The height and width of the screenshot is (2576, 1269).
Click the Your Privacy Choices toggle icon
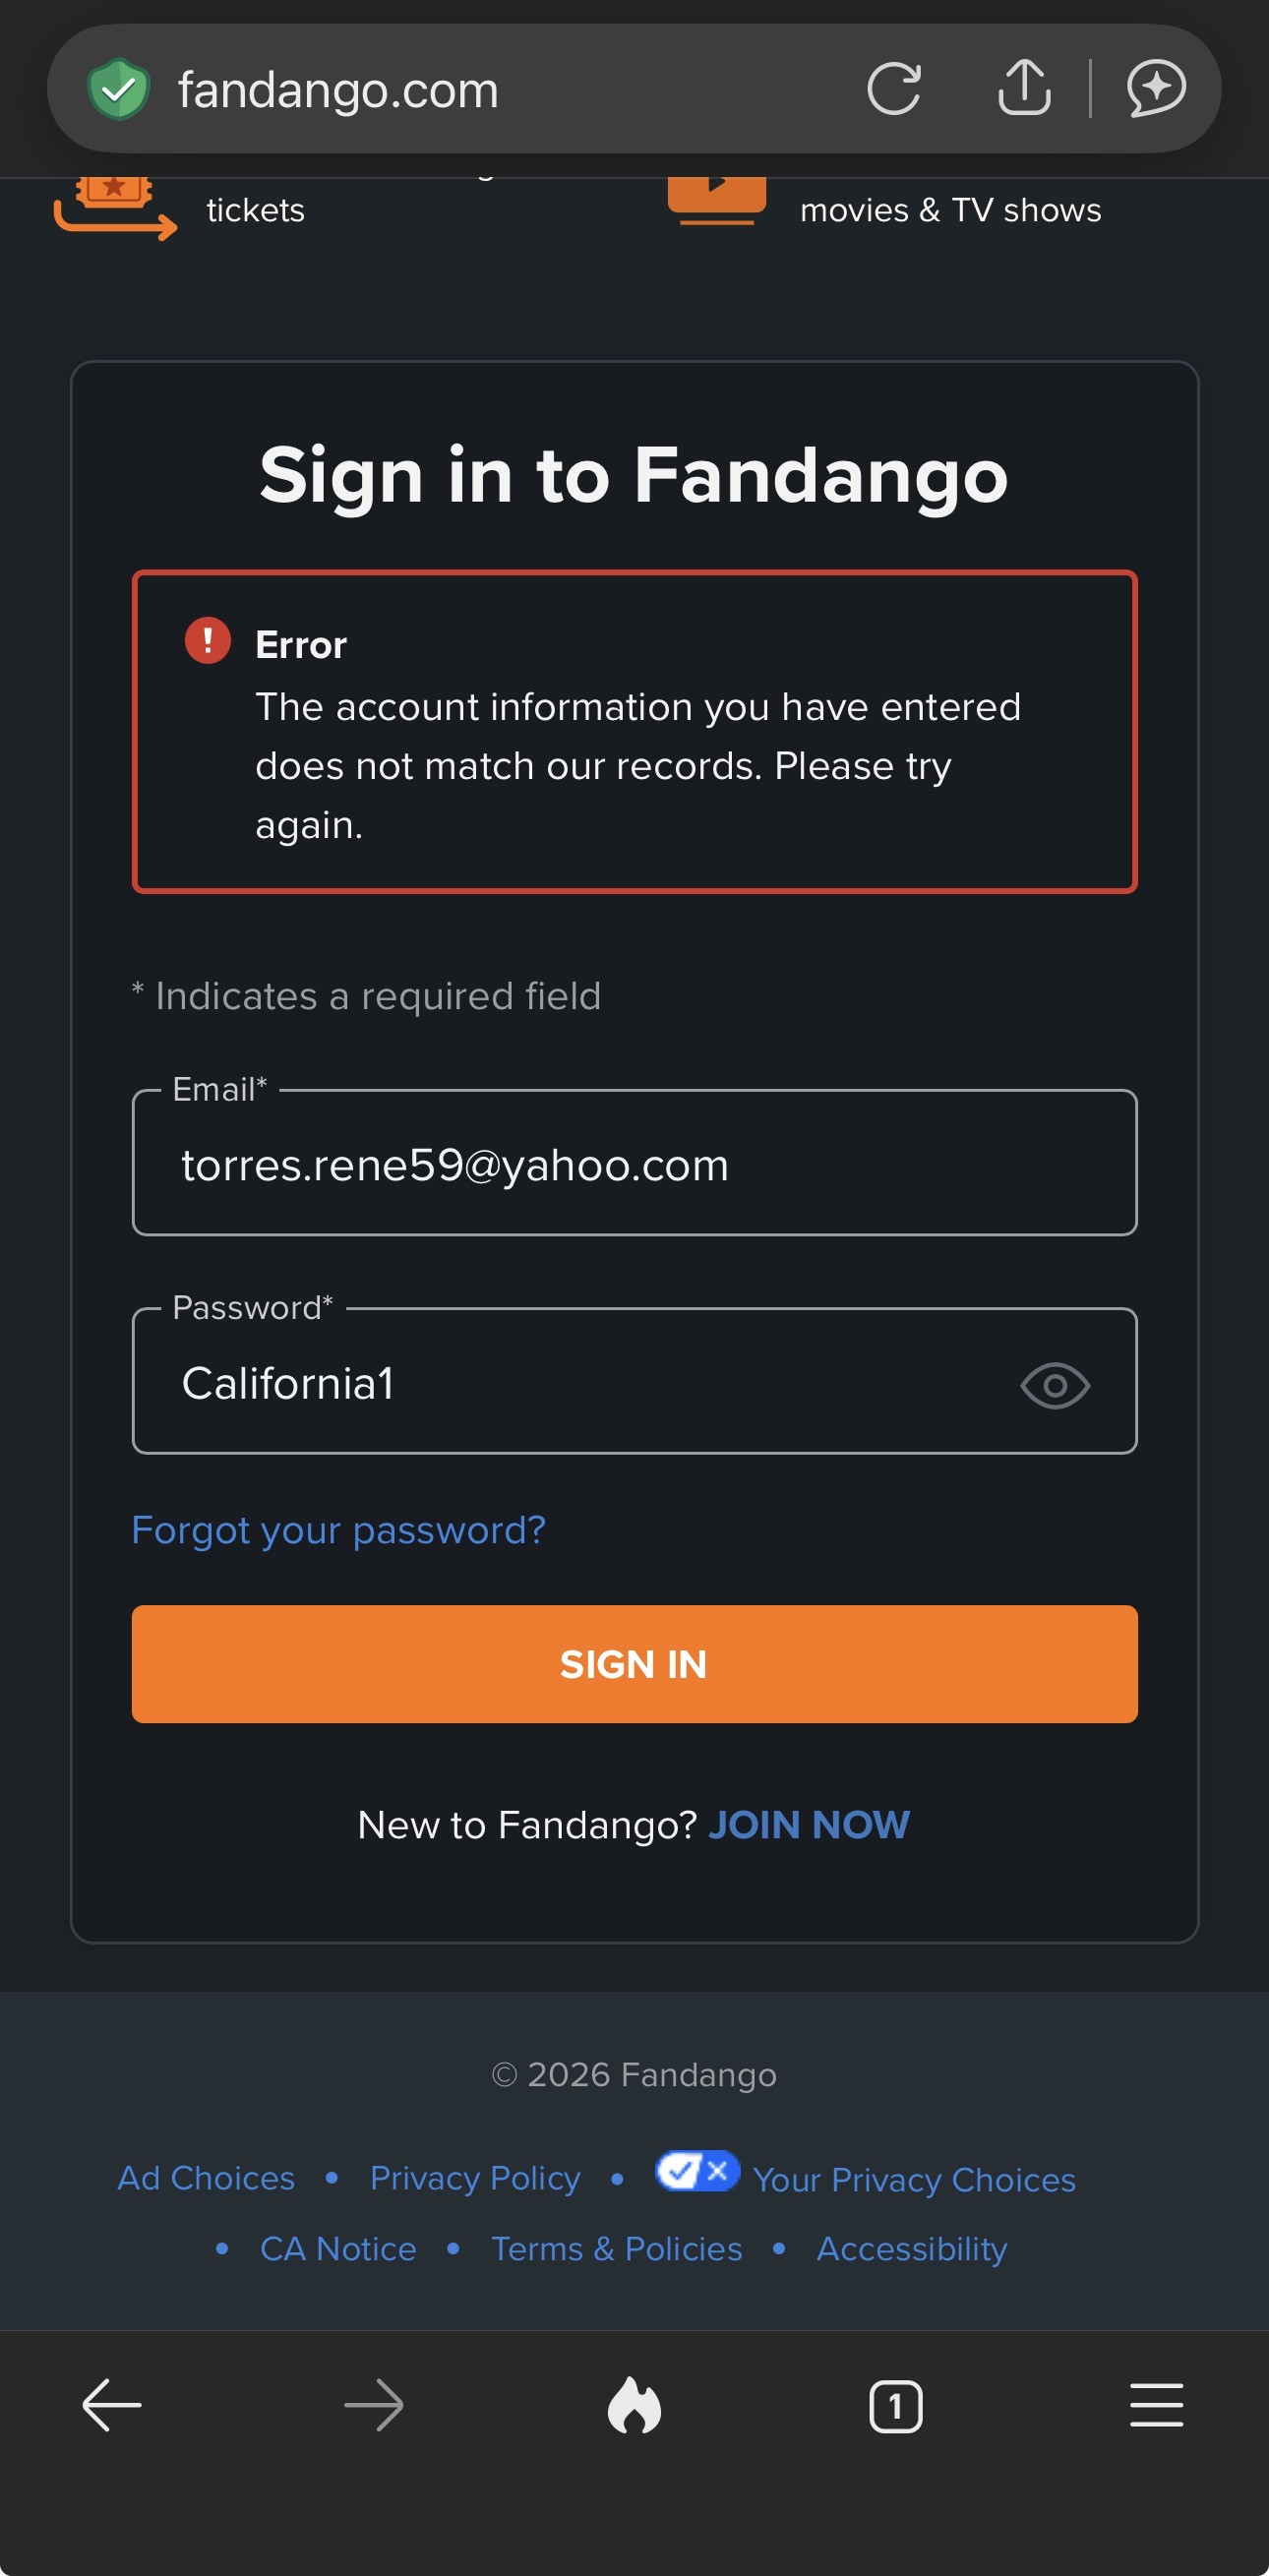[x=697, y=2171]
